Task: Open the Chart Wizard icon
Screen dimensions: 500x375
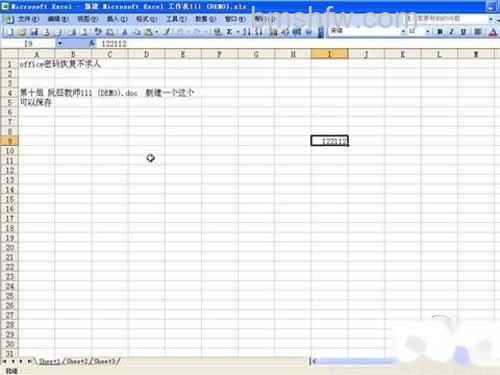Action: (274, 32)
